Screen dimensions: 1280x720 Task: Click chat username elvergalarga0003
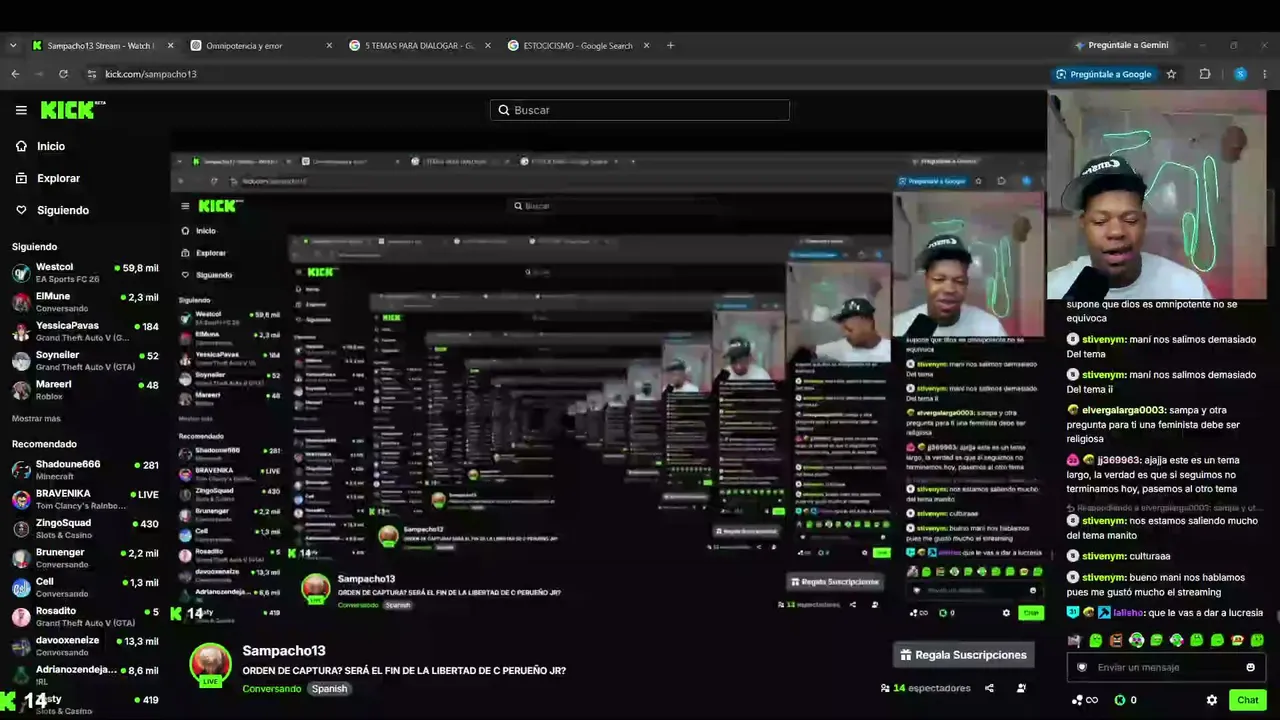pos(1124,410)
